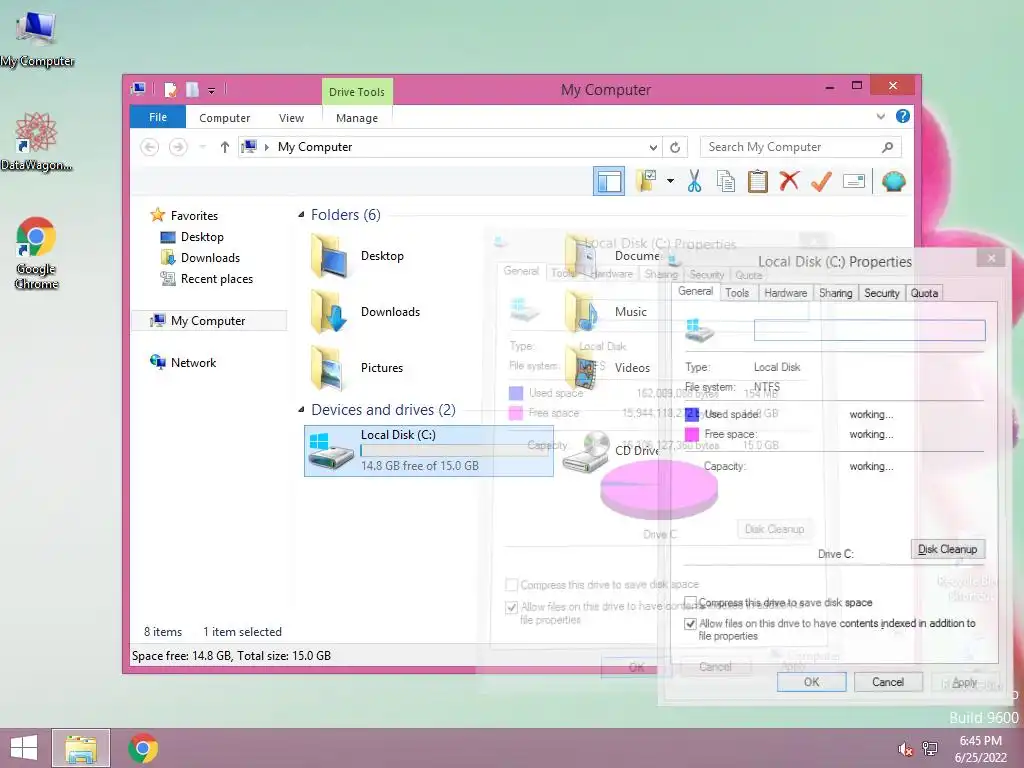Click the orange checkmark Properties icon
The image size is (1024, 768).
click(x=822, y=181)
